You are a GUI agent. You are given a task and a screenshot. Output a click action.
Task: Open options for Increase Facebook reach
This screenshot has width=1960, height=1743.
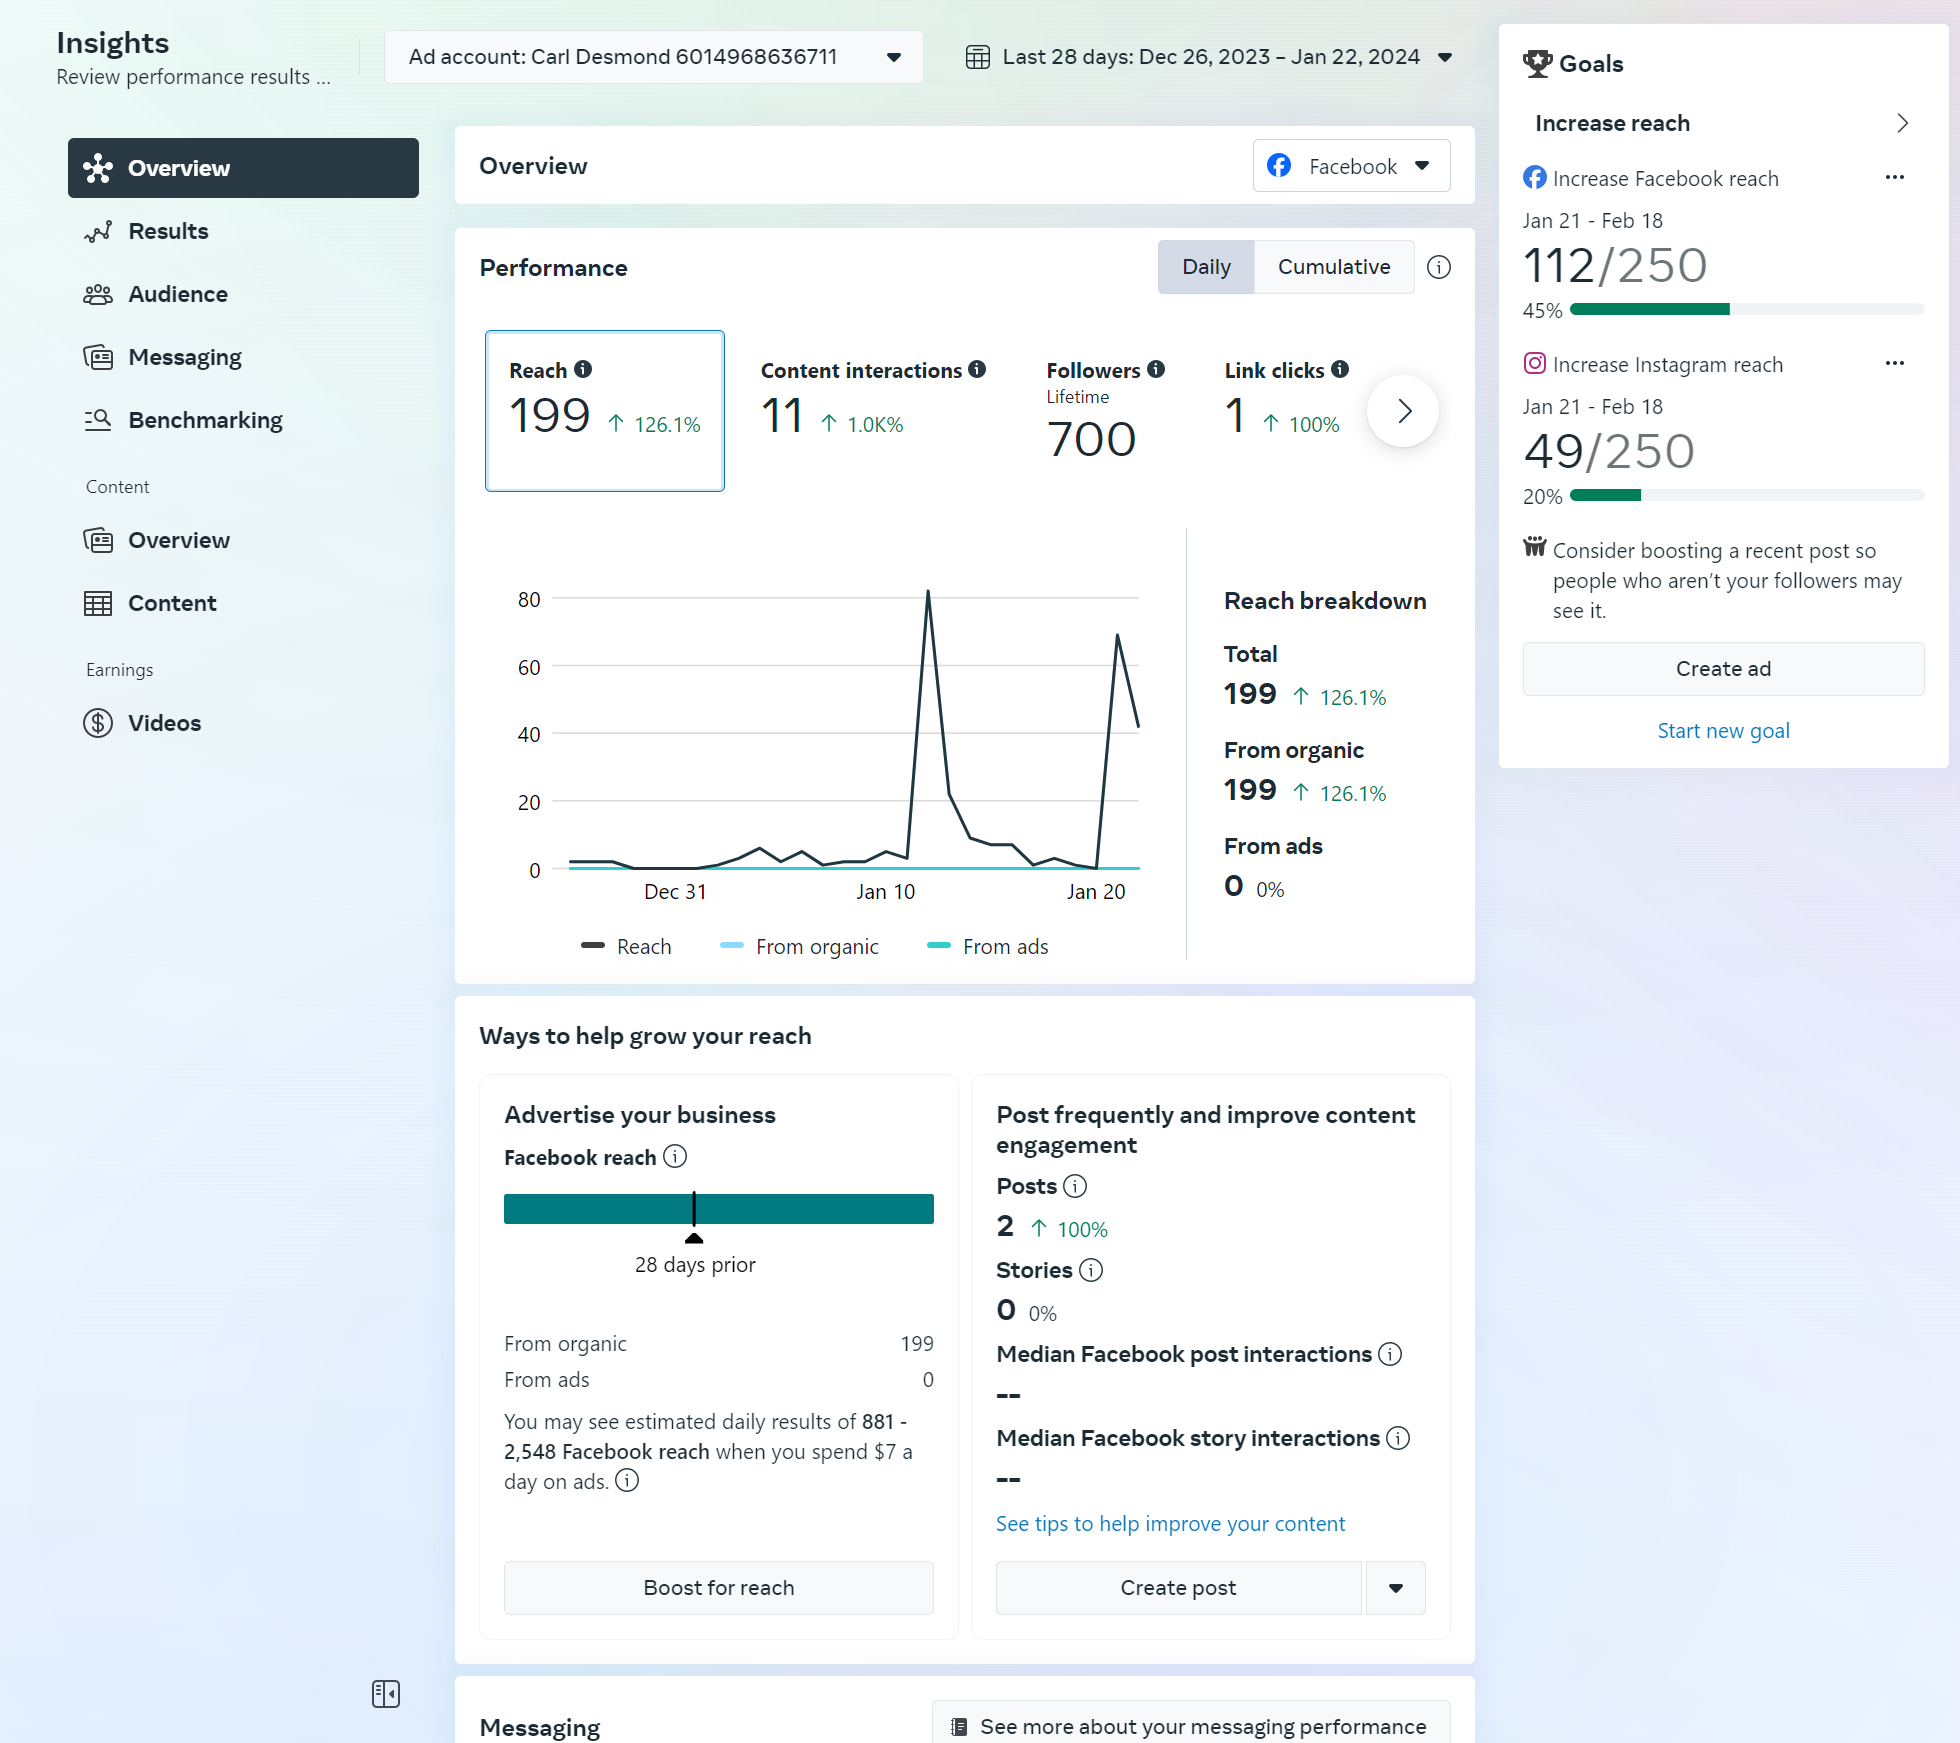click(1895, 178)
